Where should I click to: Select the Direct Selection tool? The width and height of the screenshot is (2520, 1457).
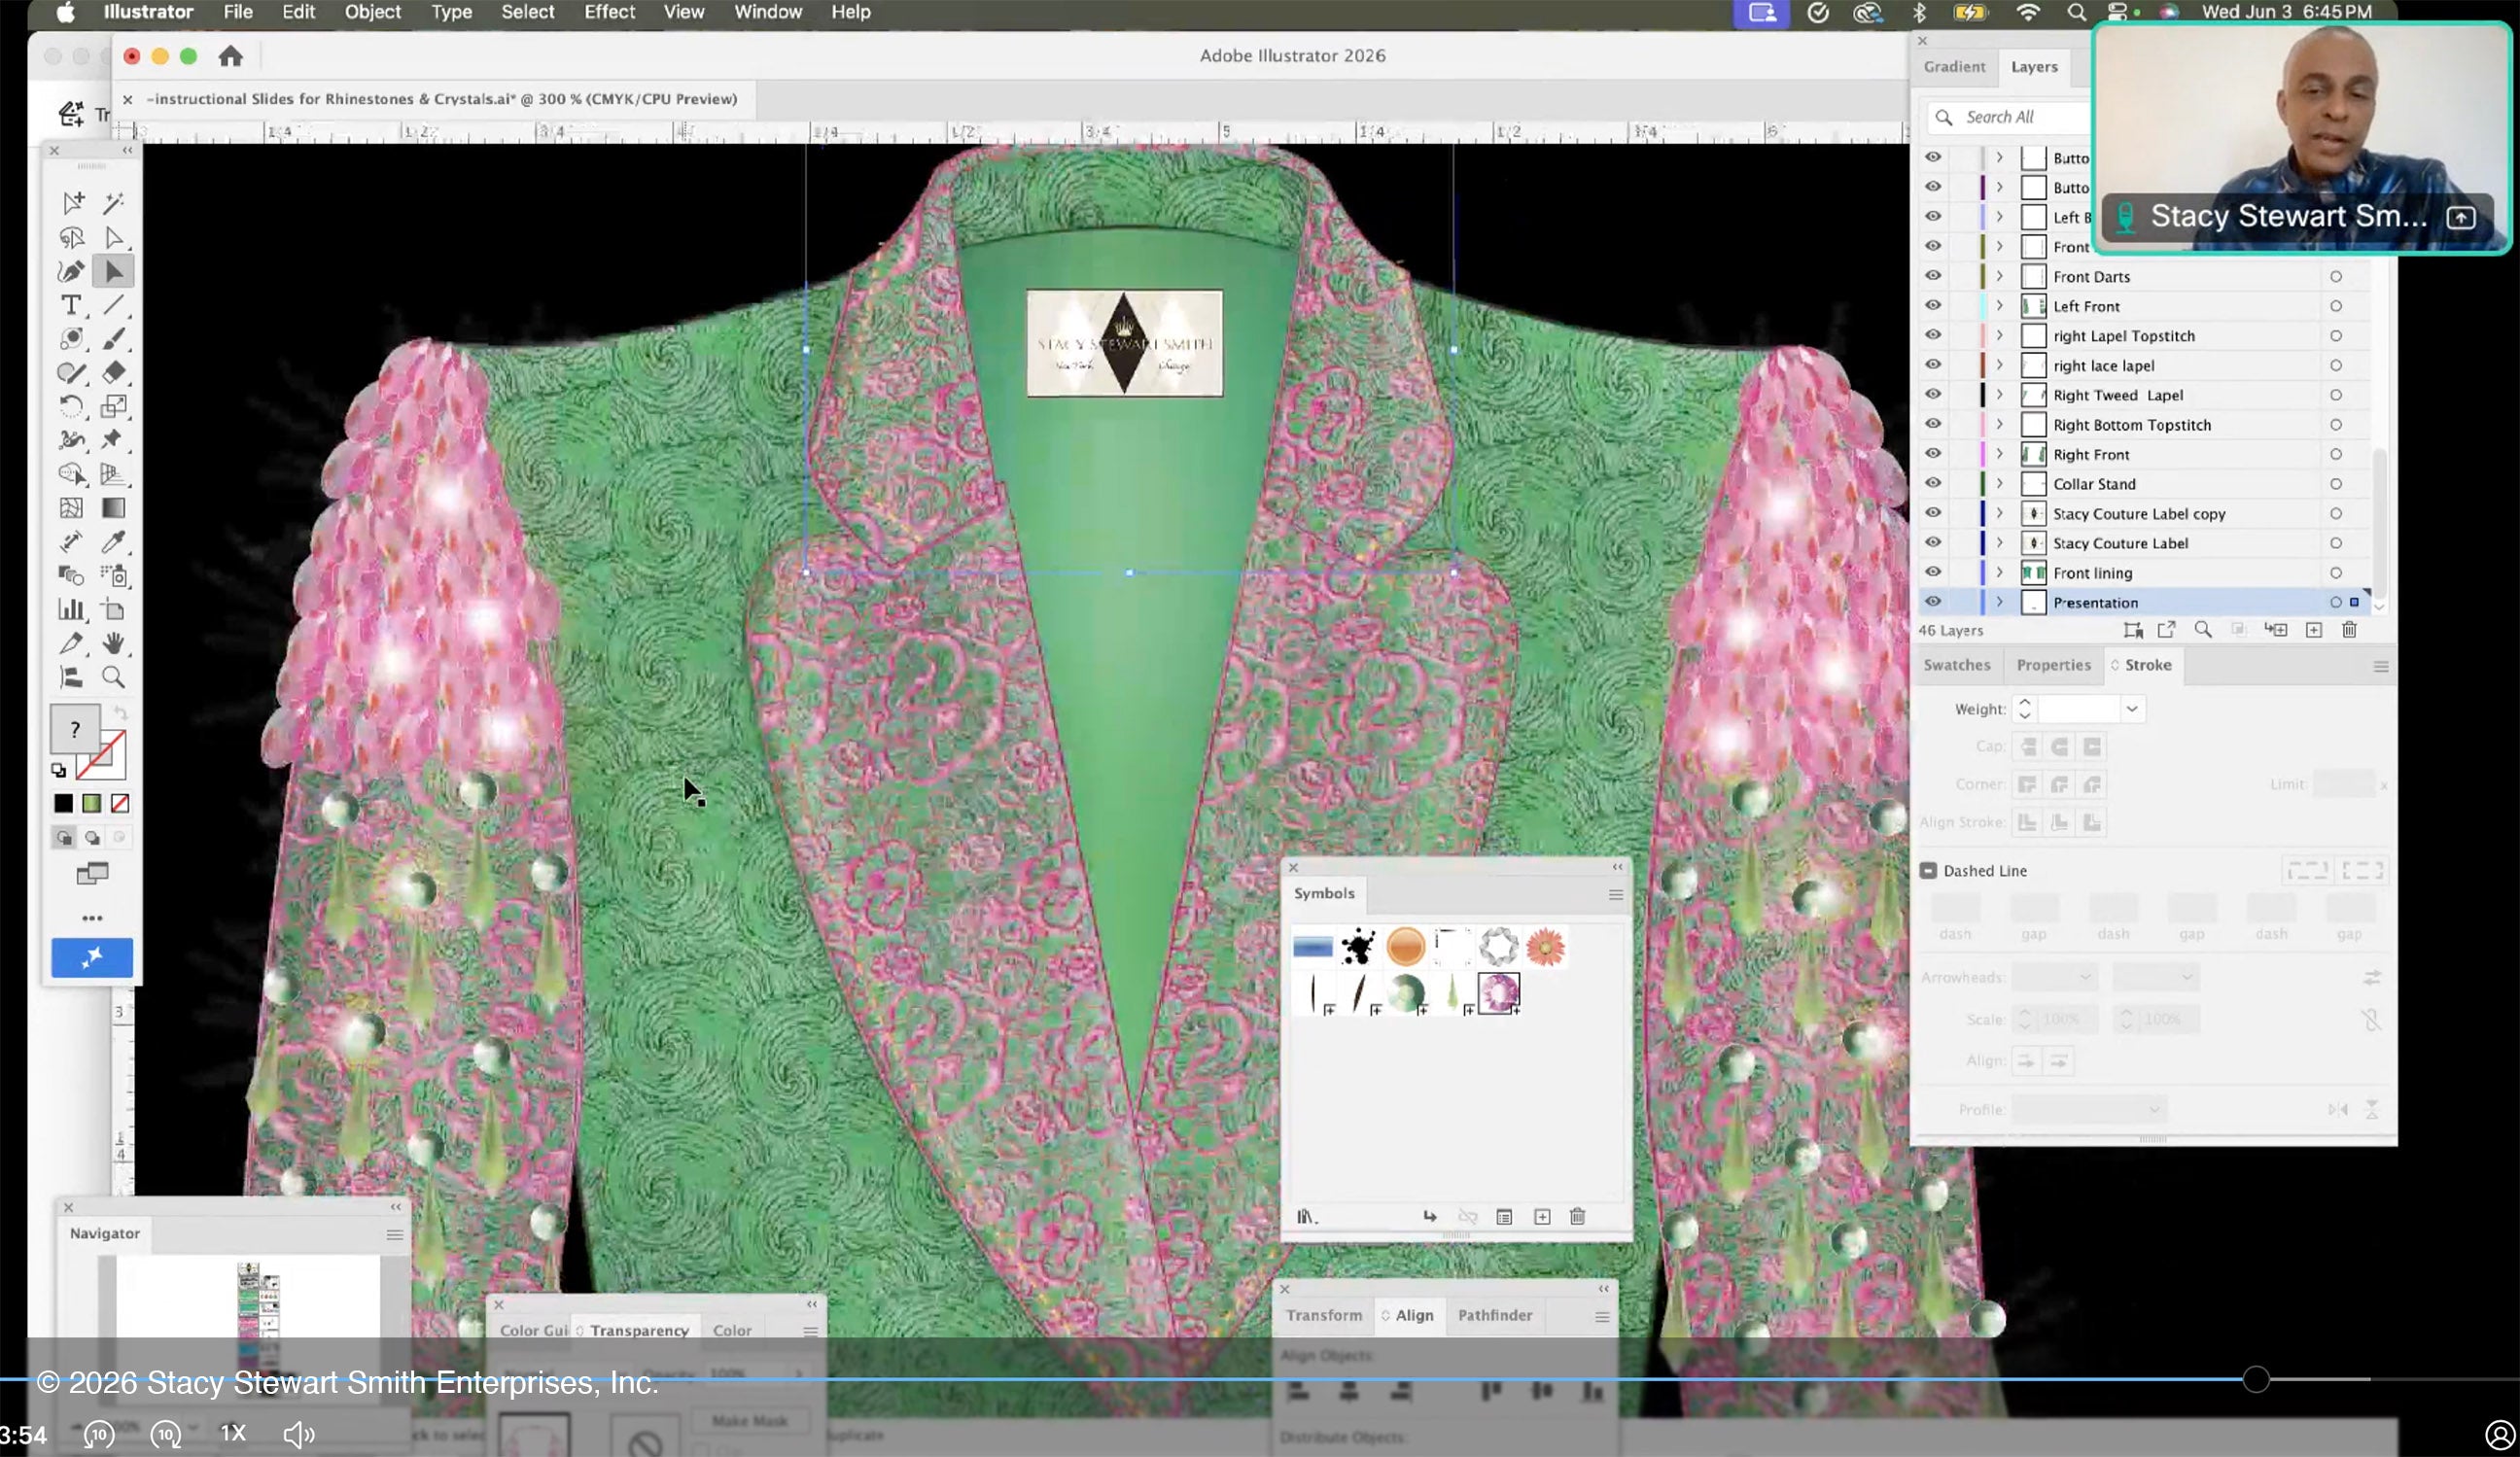(x=113, y=237)
